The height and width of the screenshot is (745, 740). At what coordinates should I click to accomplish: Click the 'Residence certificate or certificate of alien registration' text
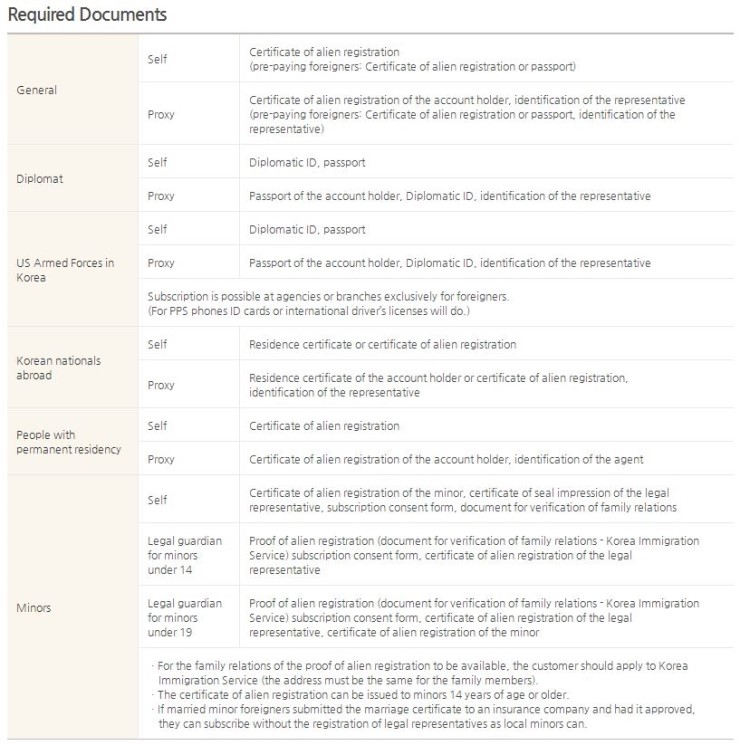tap(383, 344)
